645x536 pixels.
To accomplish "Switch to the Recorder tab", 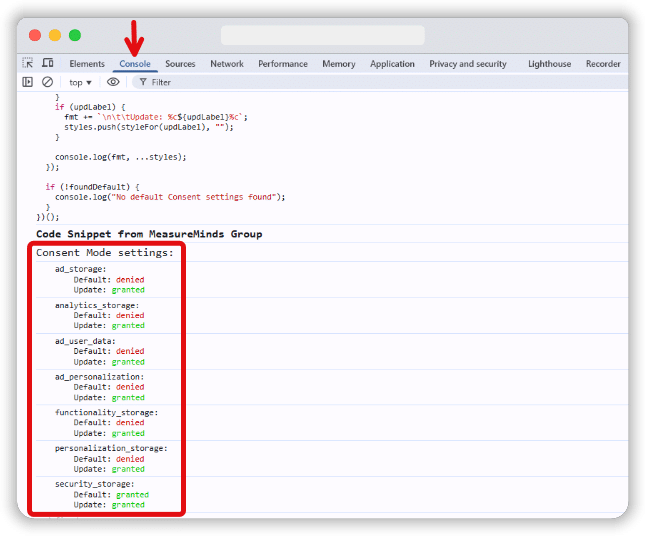I will coord(603,64).
